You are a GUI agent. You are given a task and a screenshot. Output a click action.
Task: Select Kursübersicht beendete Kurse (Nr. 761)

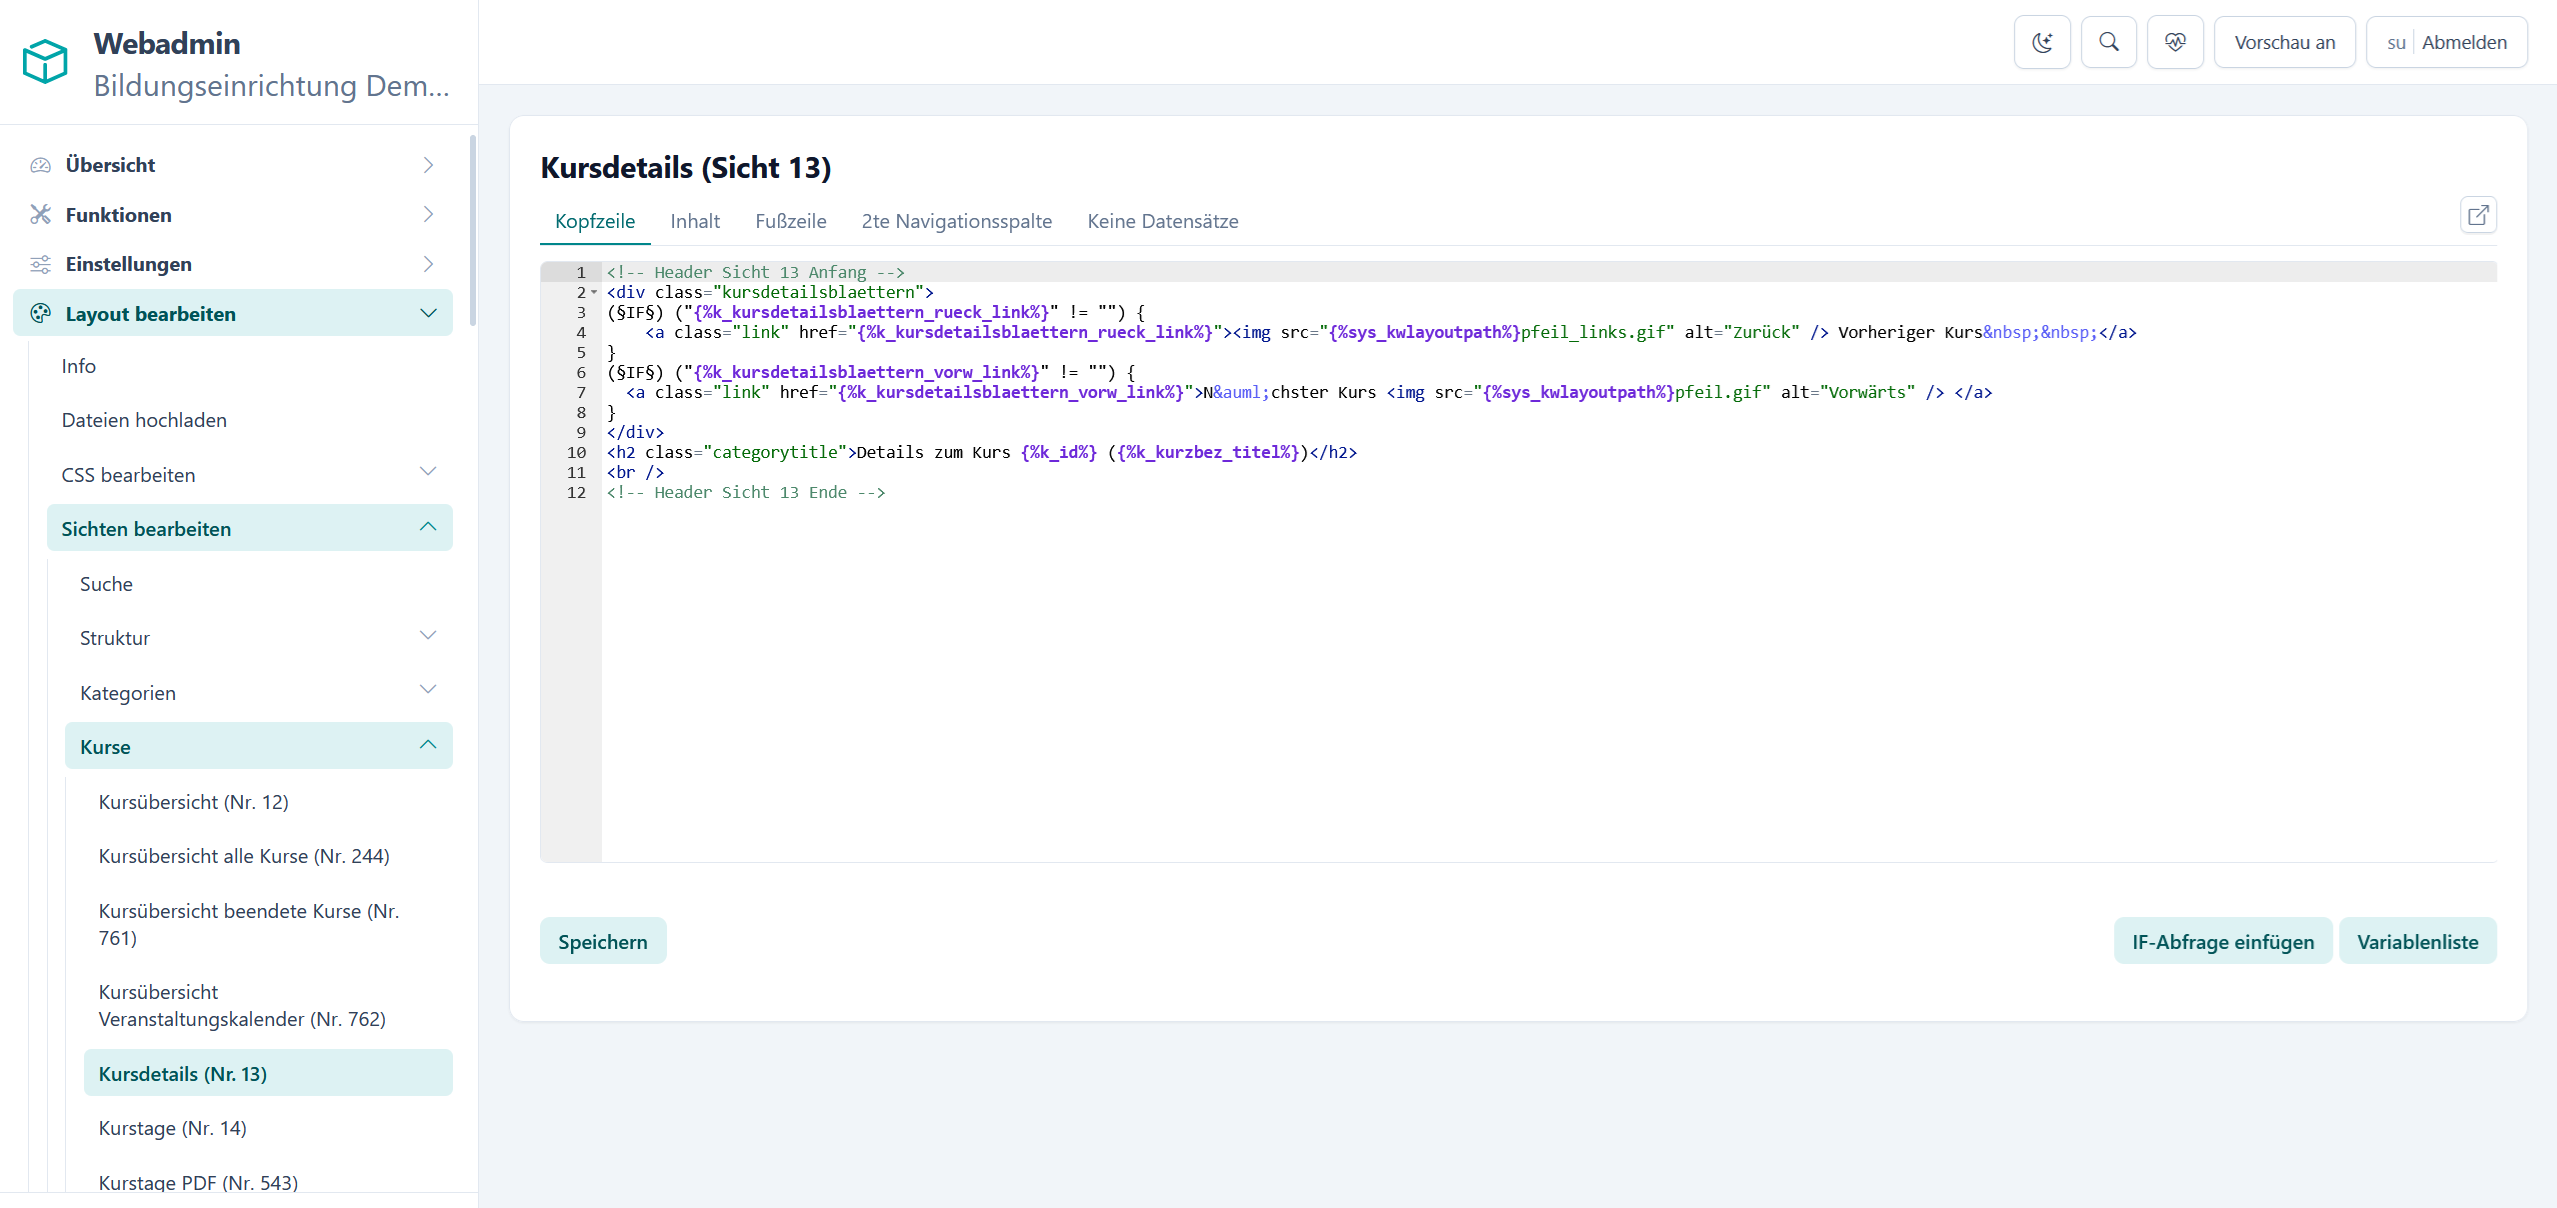(268, 924)
